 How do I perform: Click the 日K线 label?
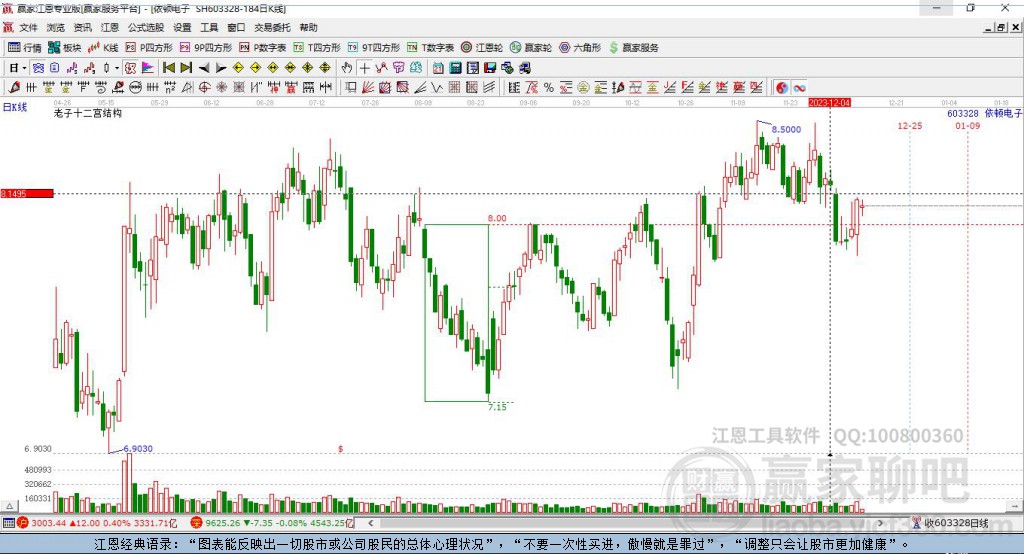coord(15,107)
